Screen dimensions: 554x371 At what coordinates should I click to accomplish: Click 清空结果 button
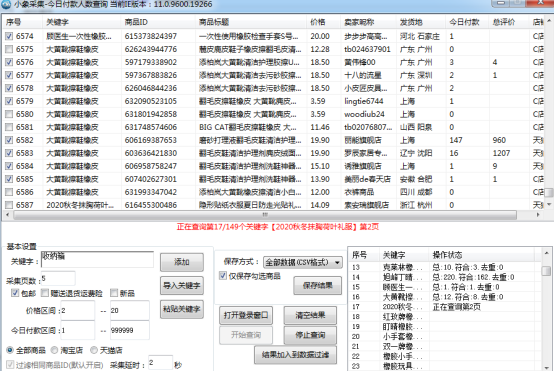pyautogui.click(x=310, y=315)
